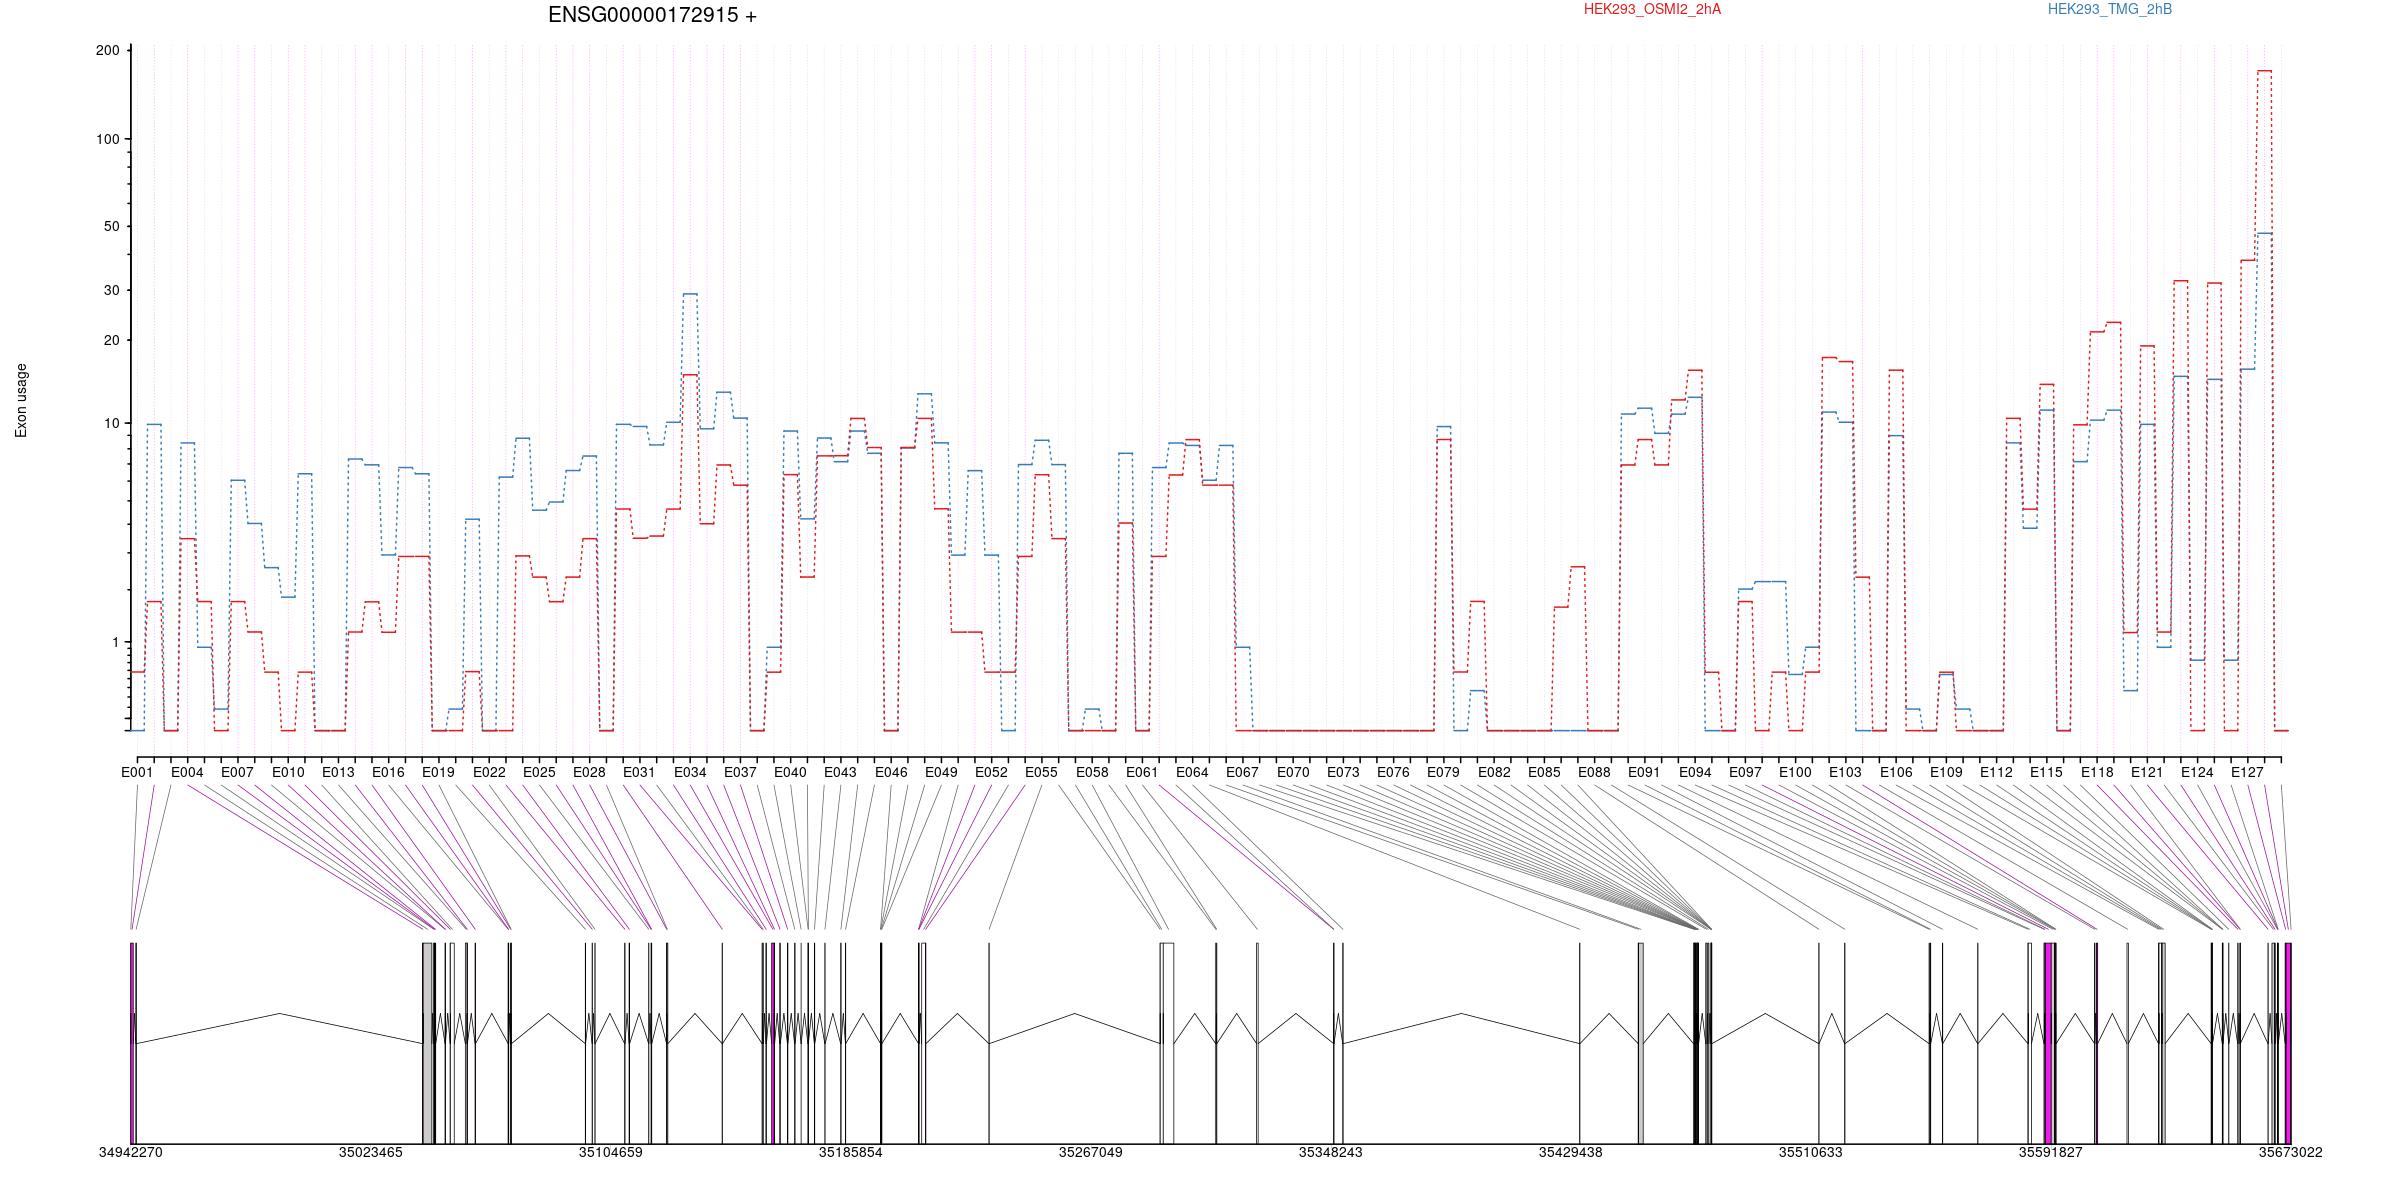Click exon label E043
The height and width of the screenshot is (1200, 2400).
pos(840,772)
